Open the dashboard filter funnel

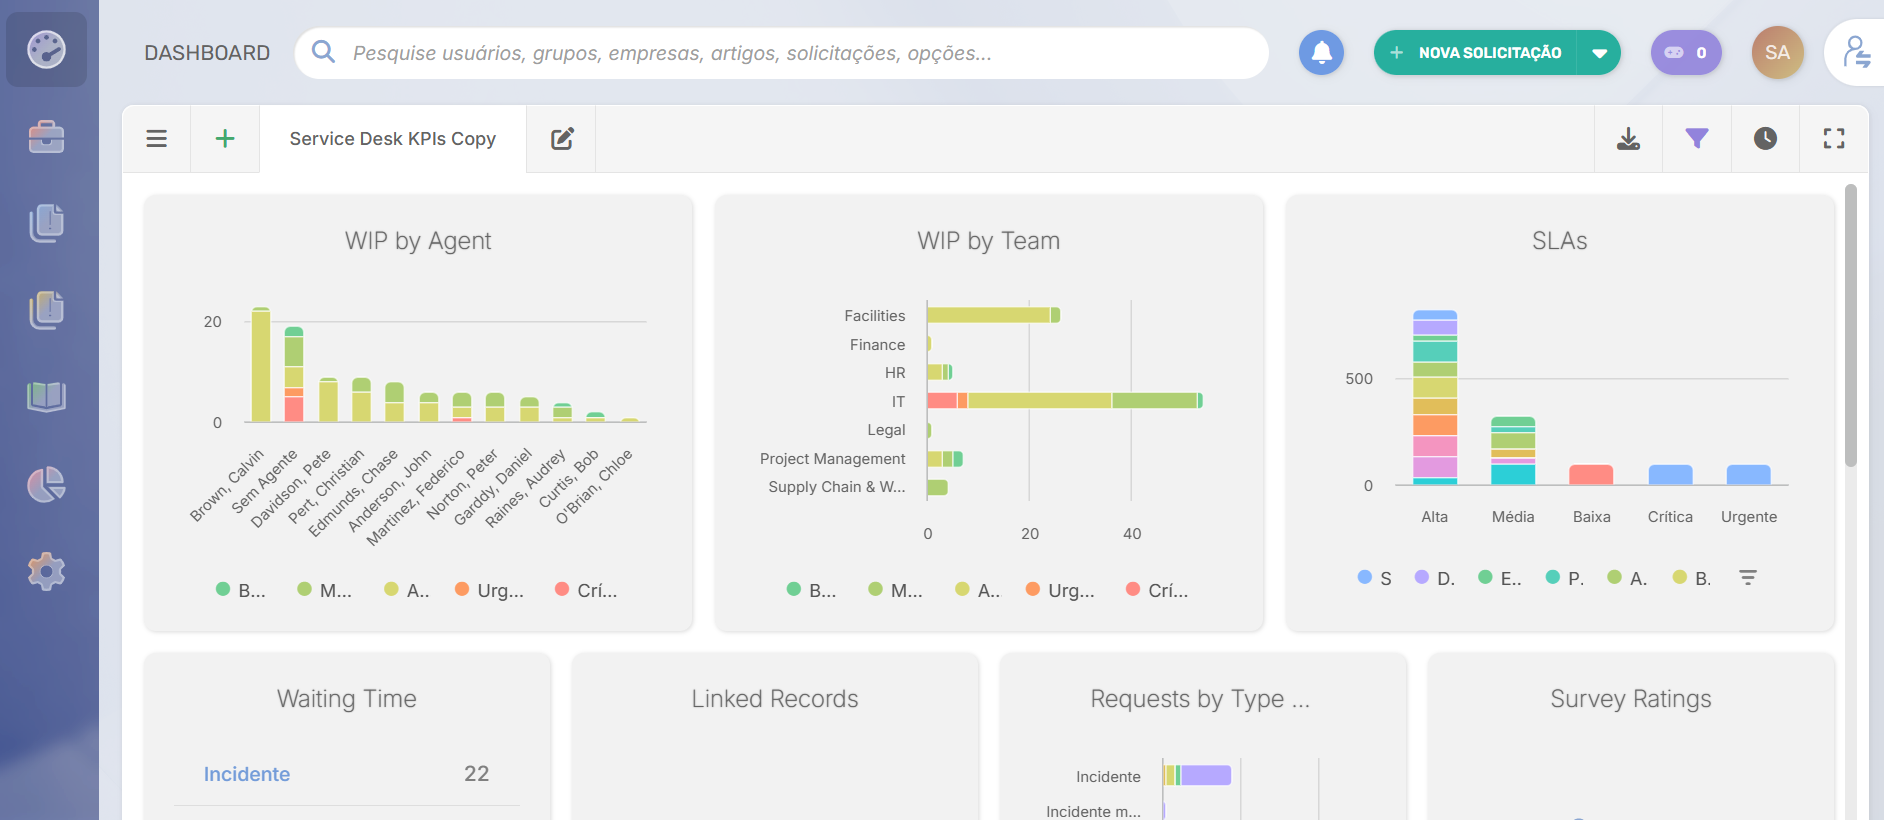(1696, 139)
